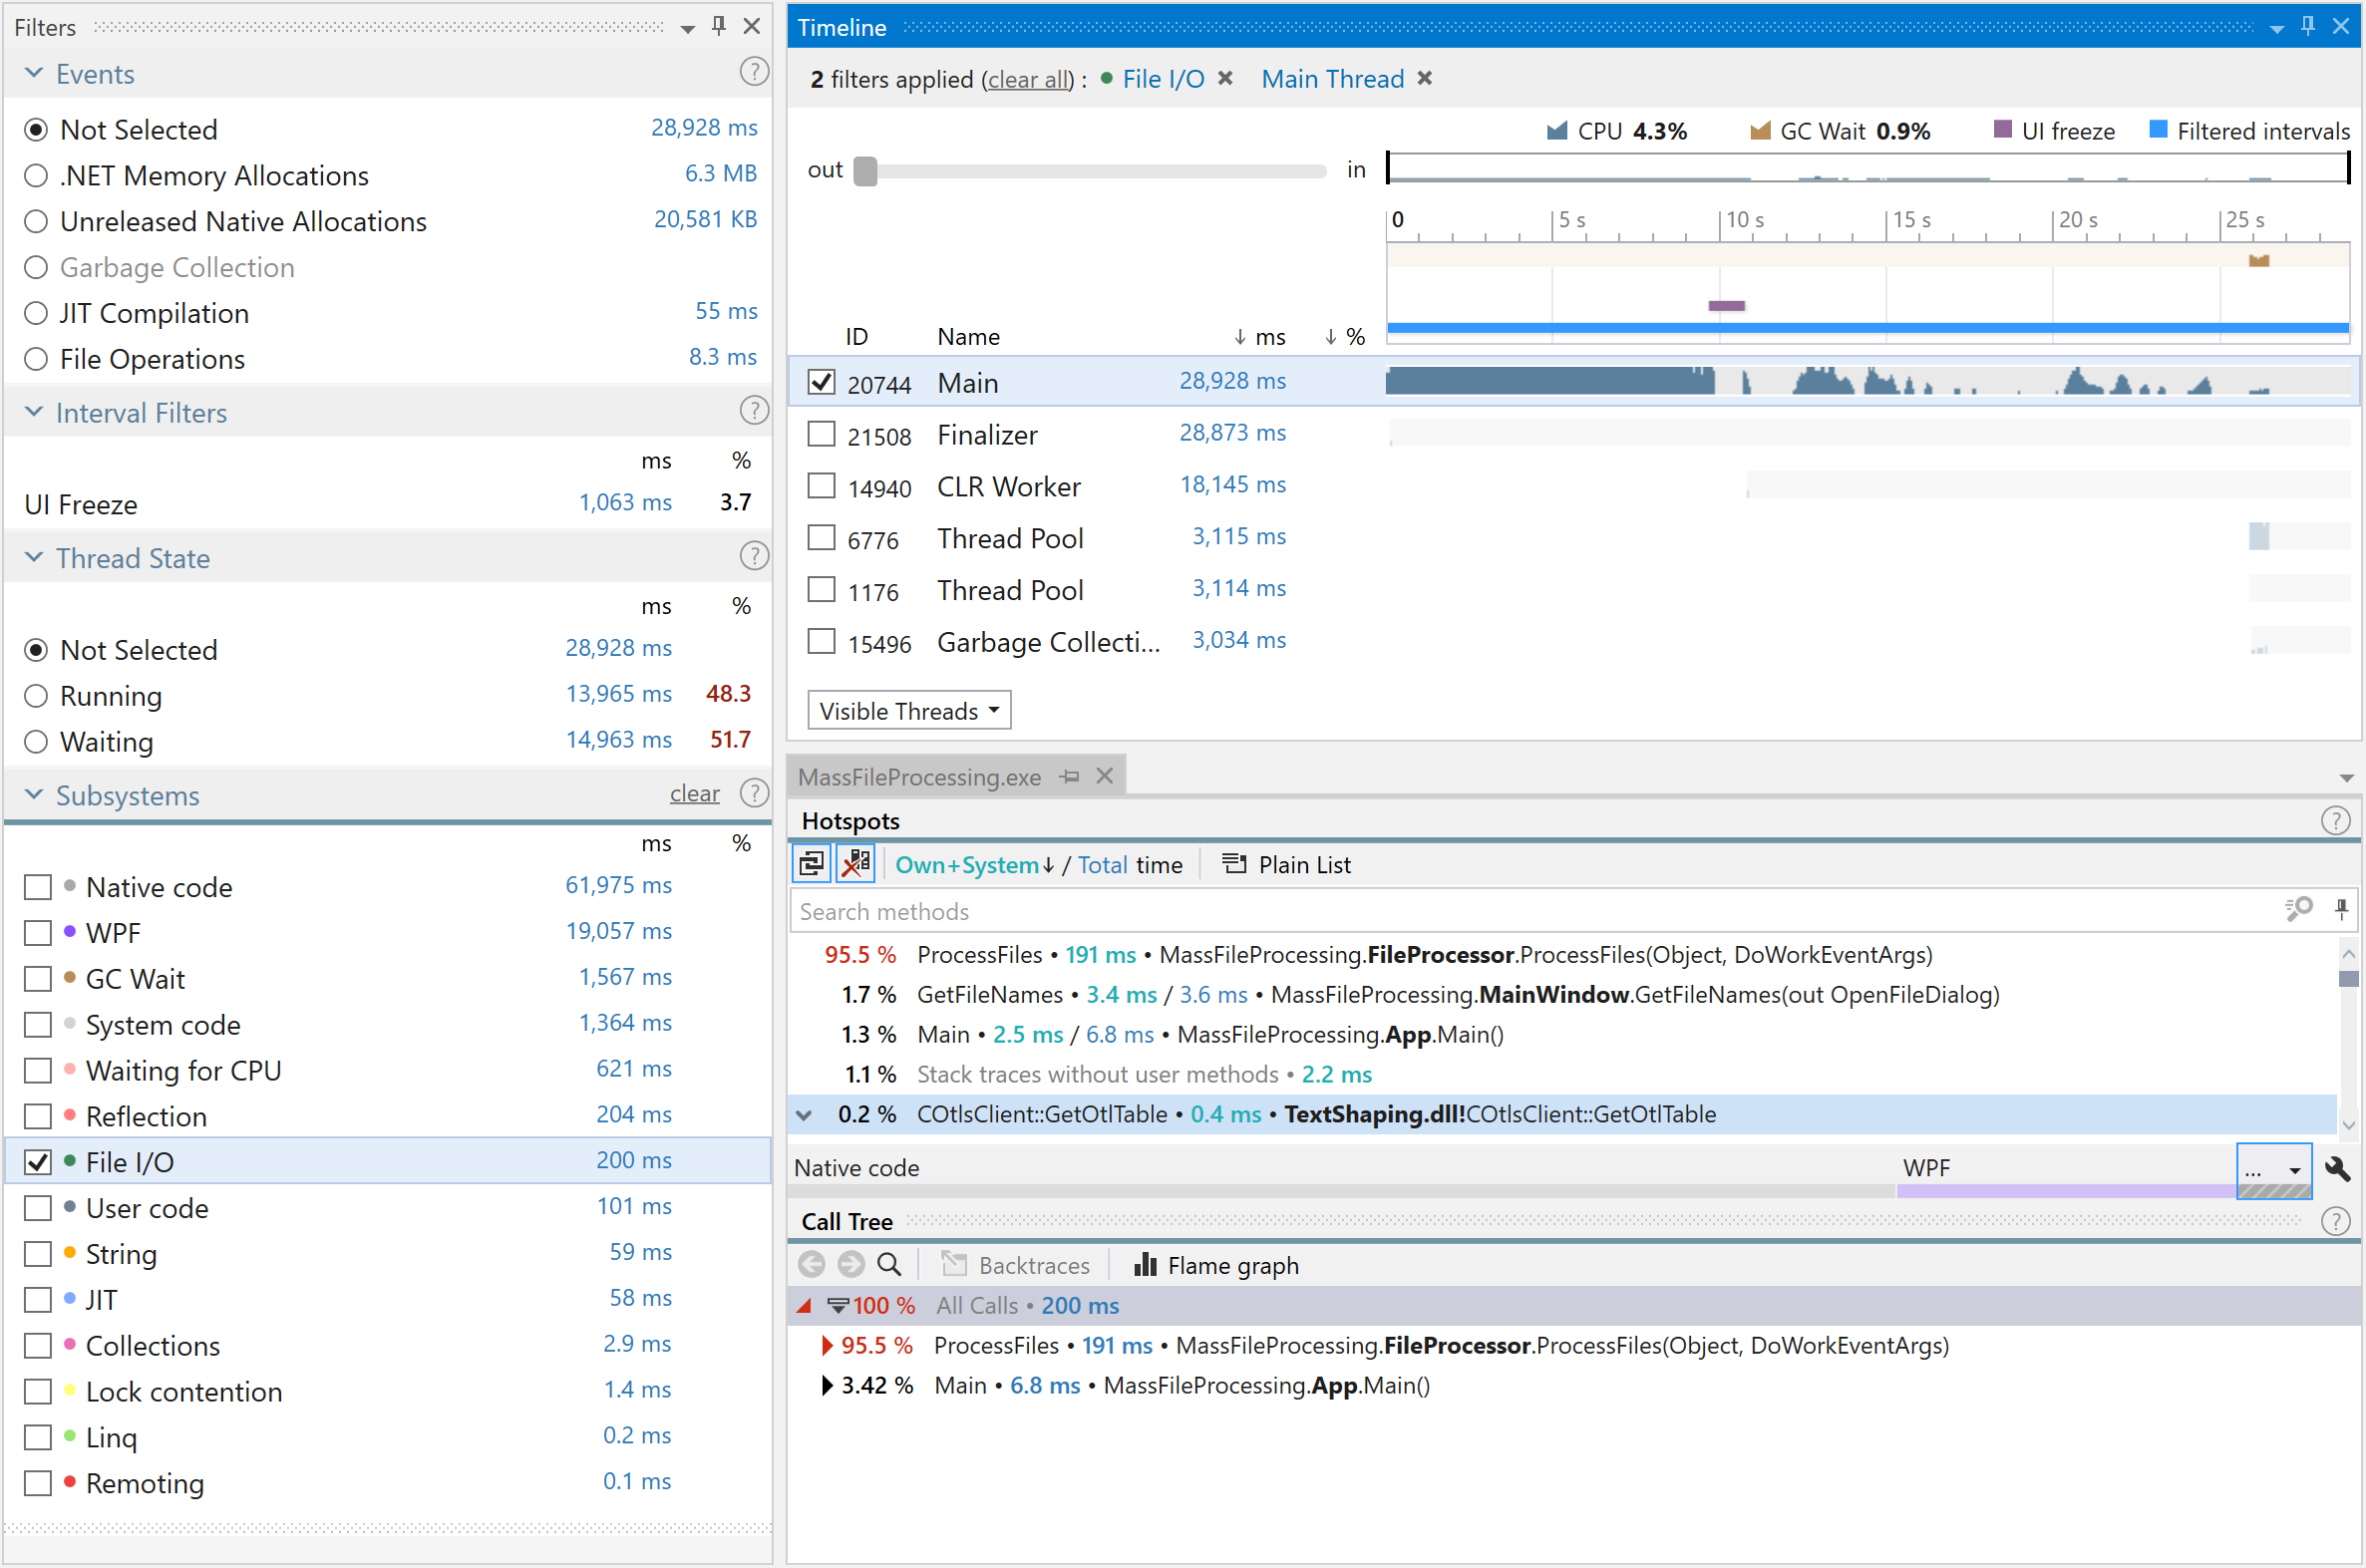2366x1568 pixels.
Task: Toggle hide system functions in Hotspots
Action: click(854, 862)
